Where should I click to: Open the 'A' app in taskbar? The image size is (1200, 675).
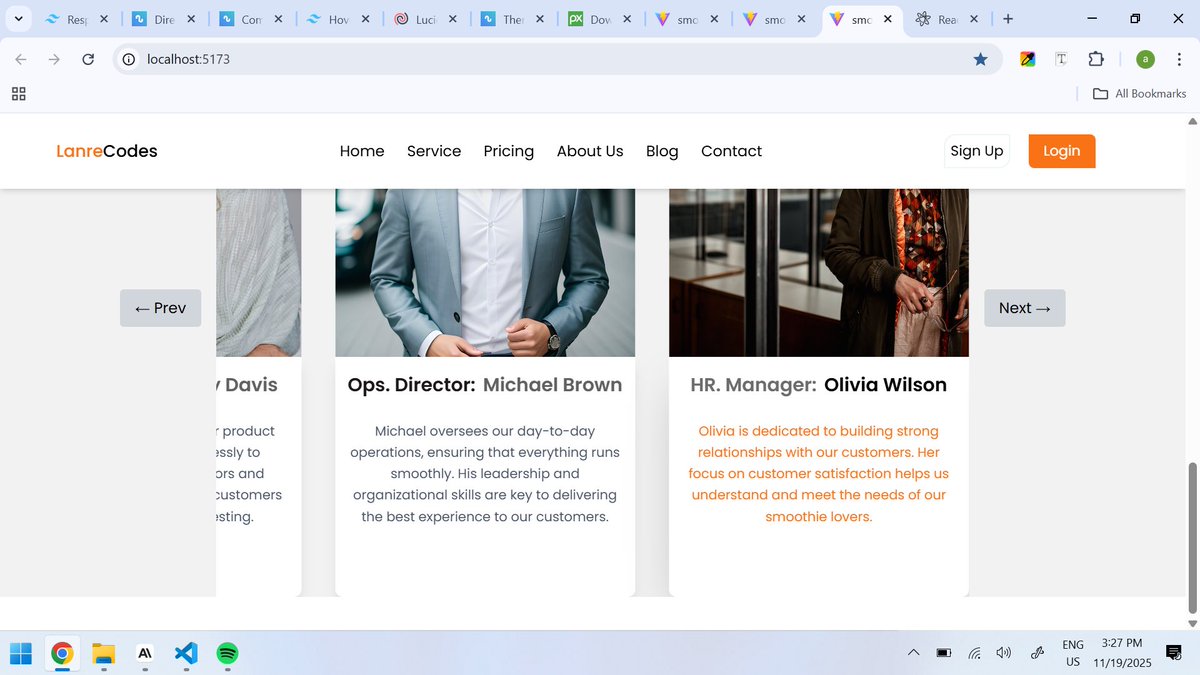pyautogui.click(x=145, y=654)
